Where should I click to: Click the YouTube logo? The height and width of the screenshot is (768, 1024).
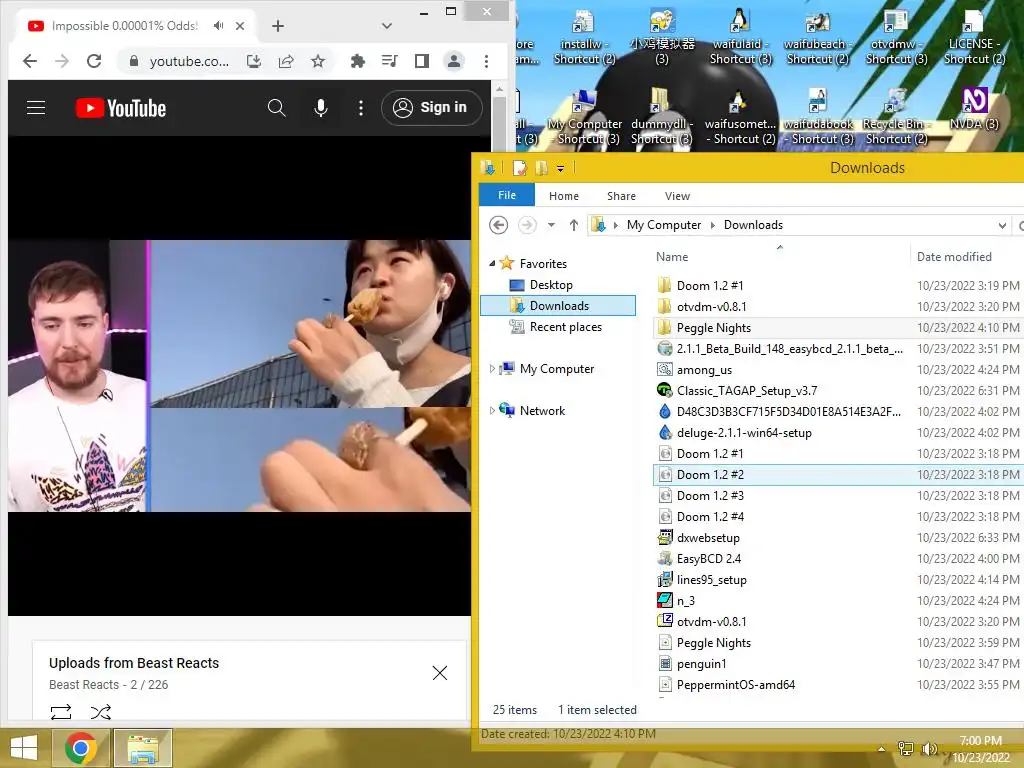121,108
